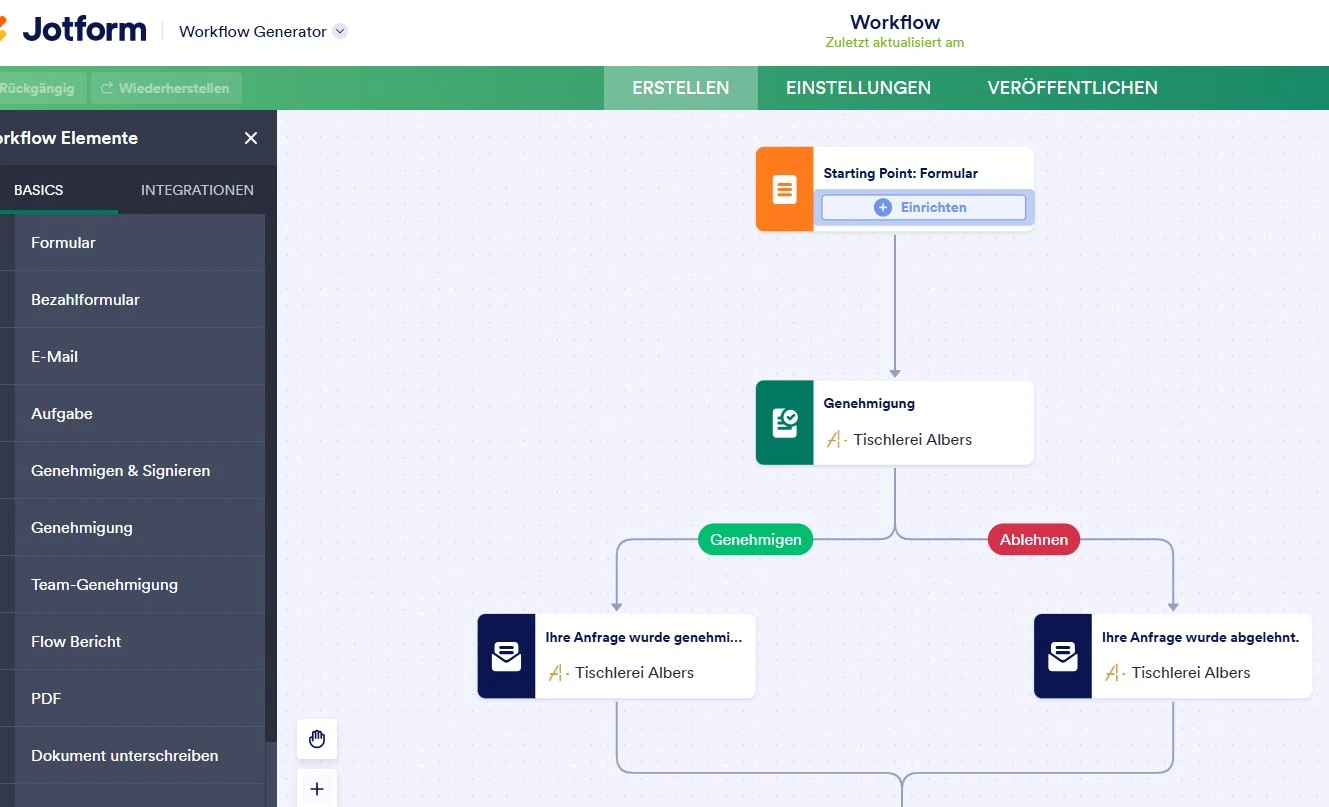
Task: Click the Genehmigen branch label
Action: [x=755, y=539]
